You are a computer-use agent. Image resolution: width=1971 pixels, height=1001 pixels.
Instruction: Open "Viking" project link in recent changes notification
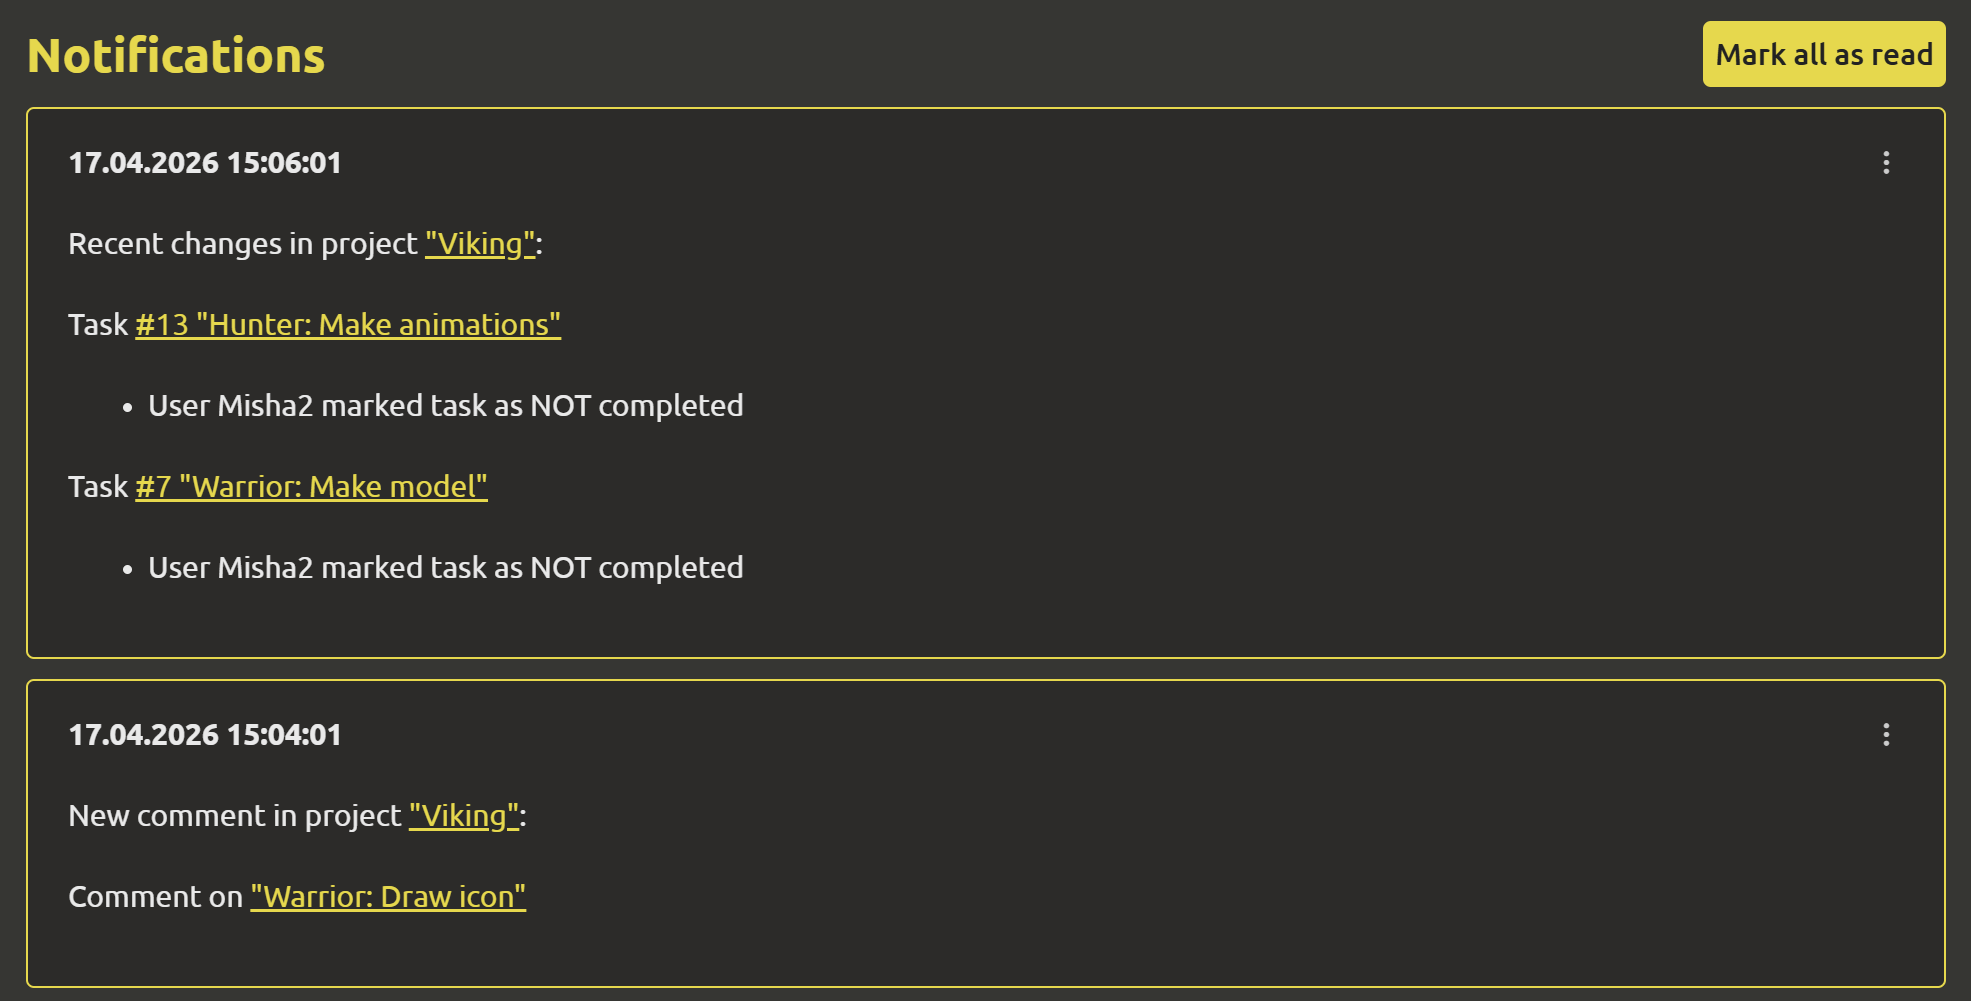(x=480, y=244)
